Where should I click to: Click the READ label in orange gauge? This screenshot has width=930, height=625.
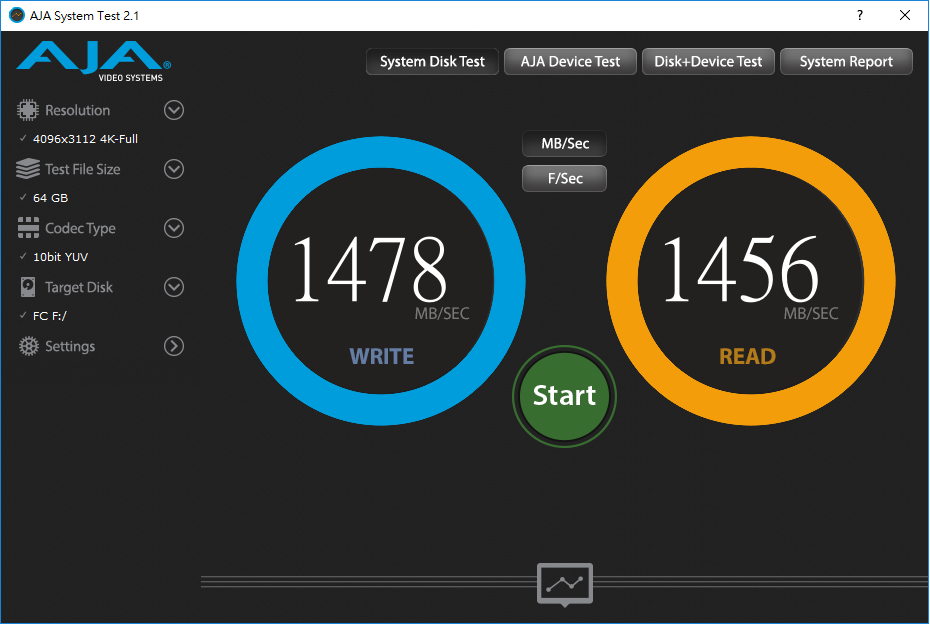(x=747, y=356)
